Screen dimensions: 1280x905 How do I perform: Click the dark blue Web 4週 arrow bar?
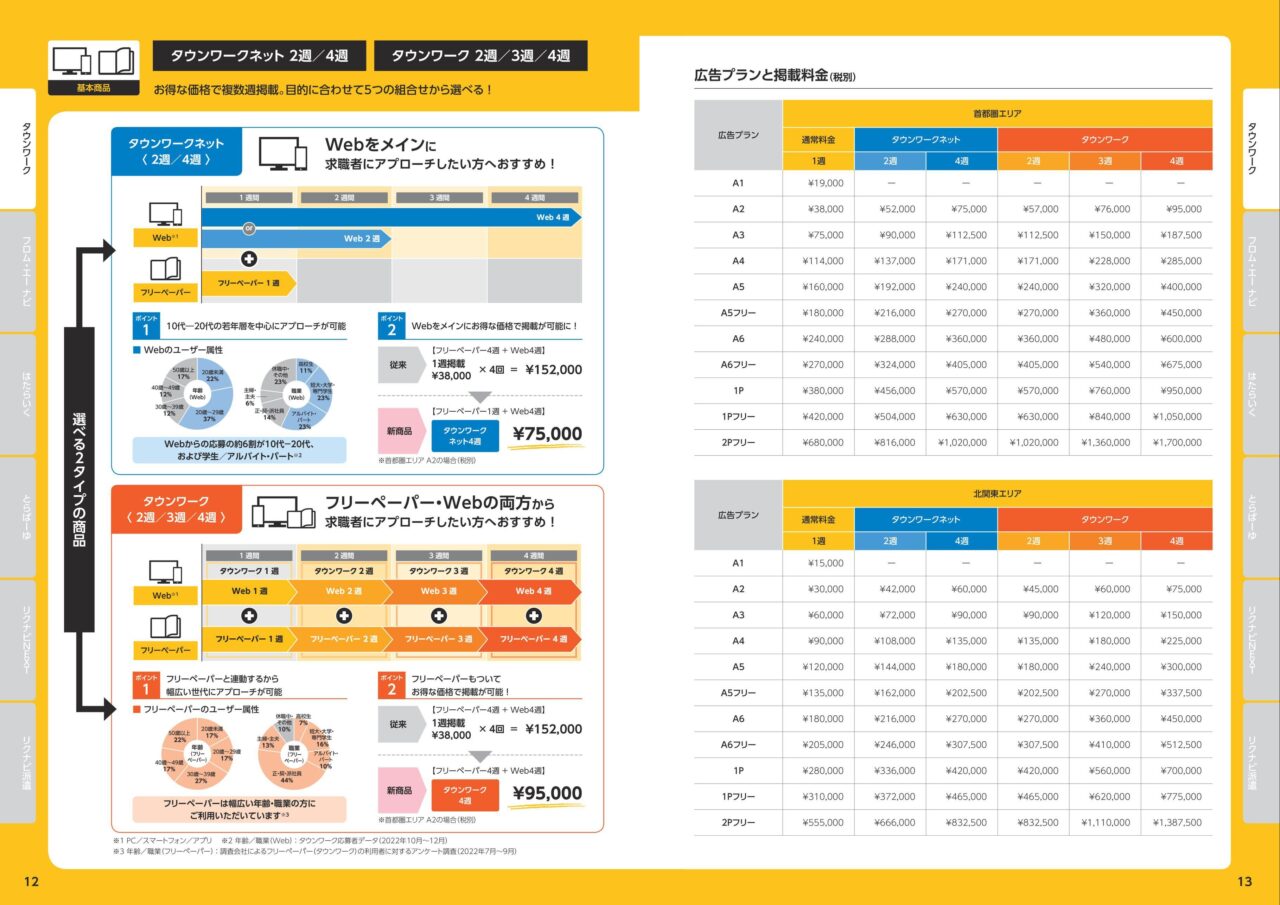coord(391,217)
